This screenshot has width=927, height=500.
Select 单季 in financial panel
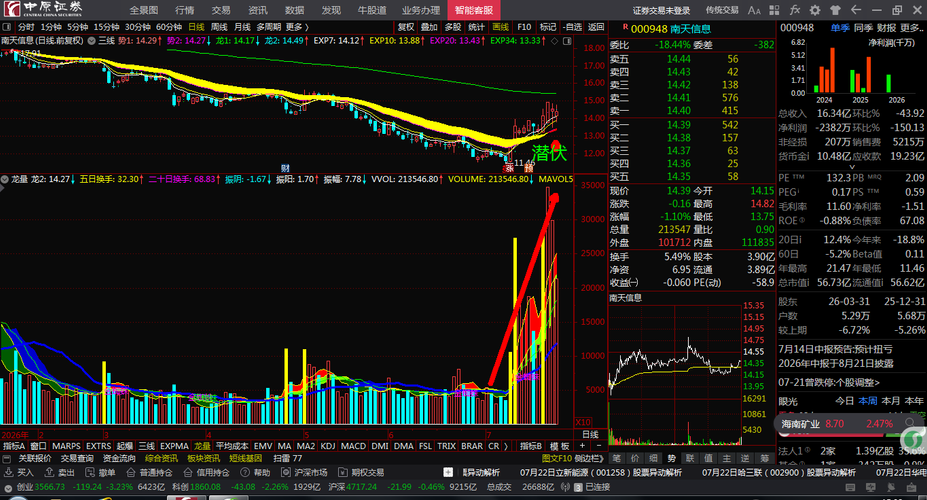tap(840, 28)
